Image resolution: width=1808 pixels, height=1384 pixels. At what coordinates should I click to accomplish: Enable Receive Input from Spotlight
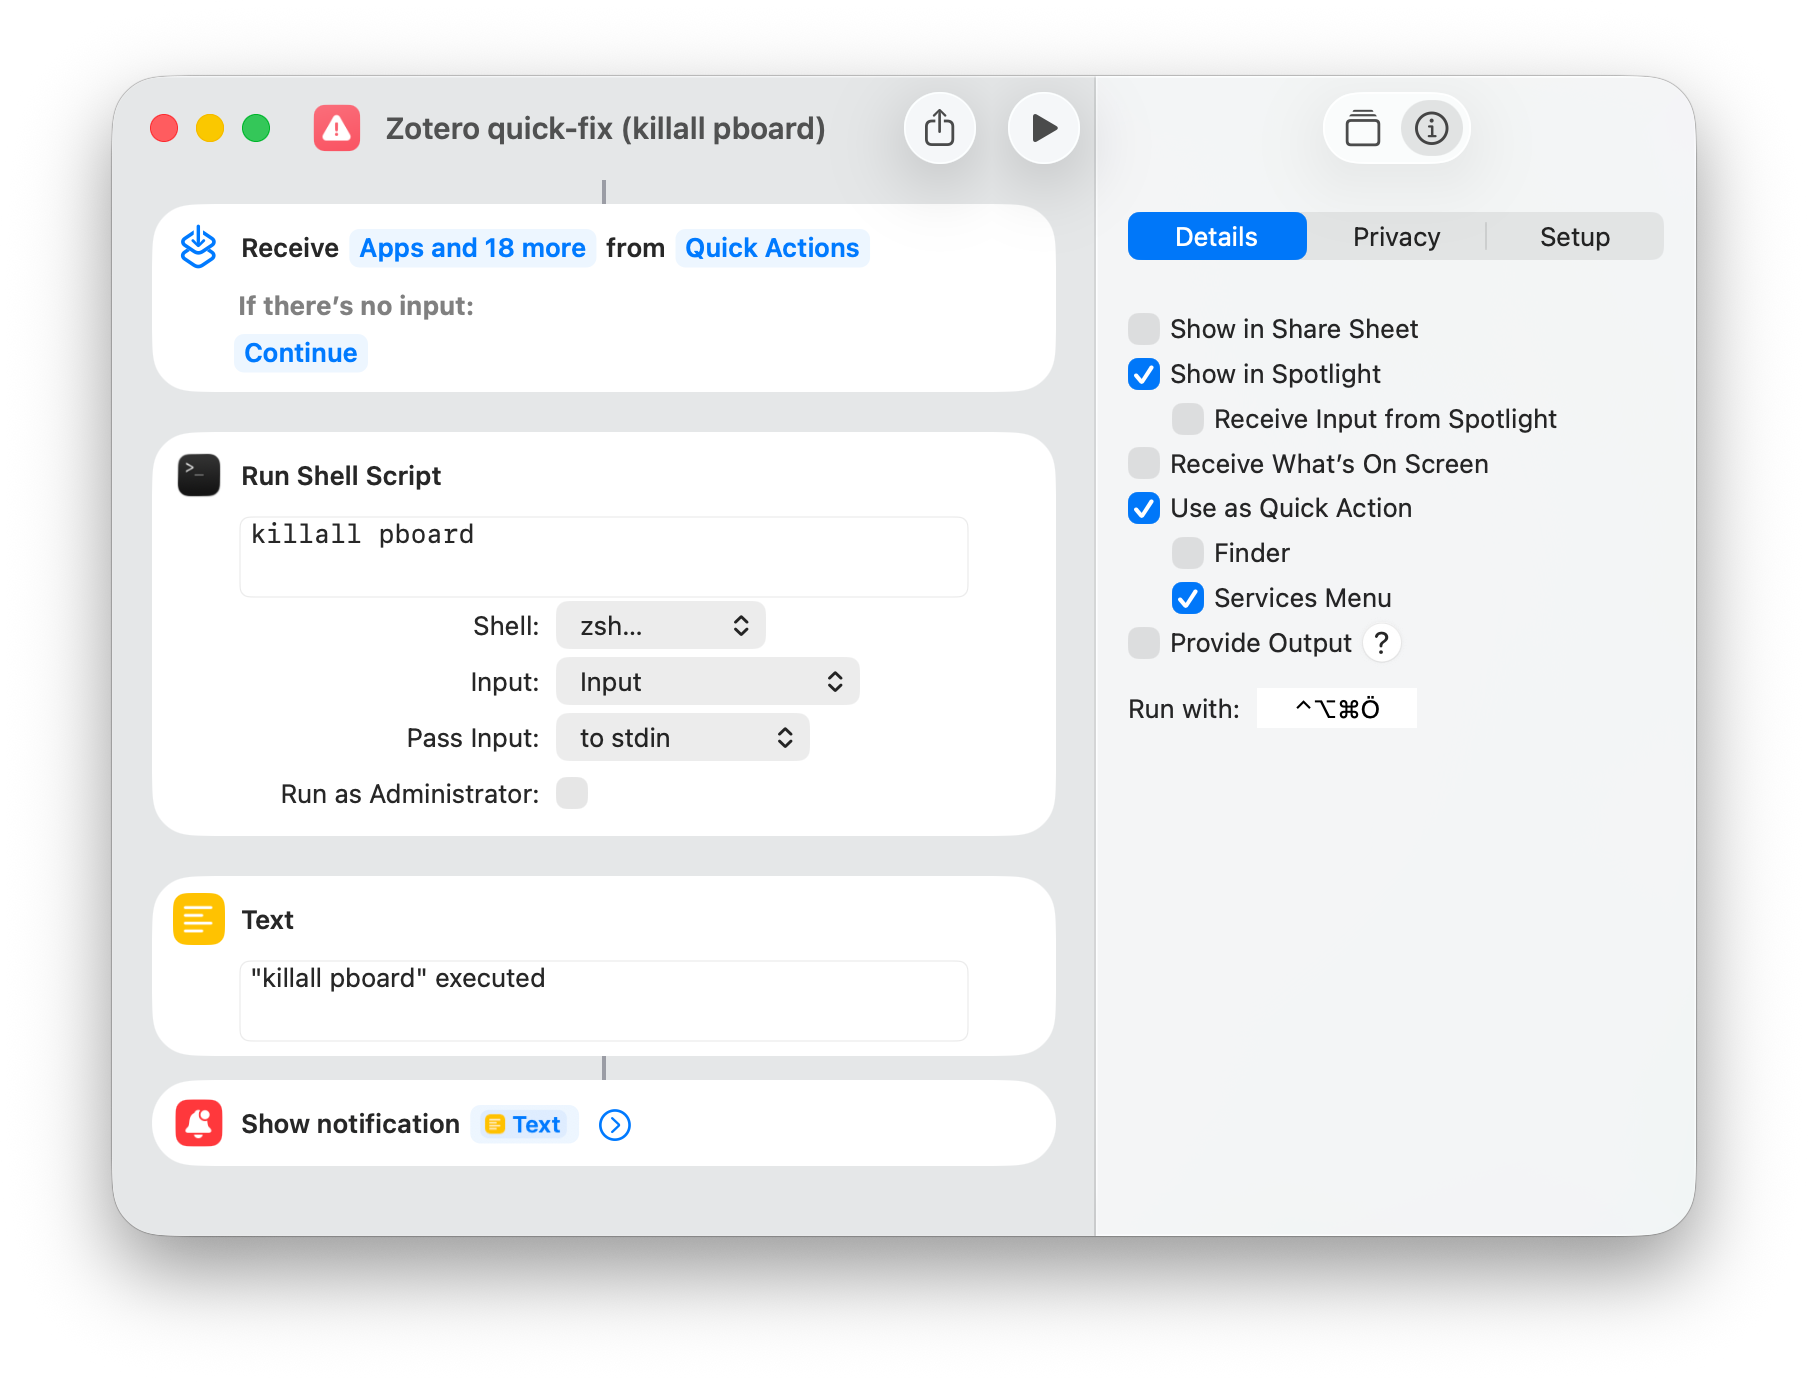(x=1188, y=419)
